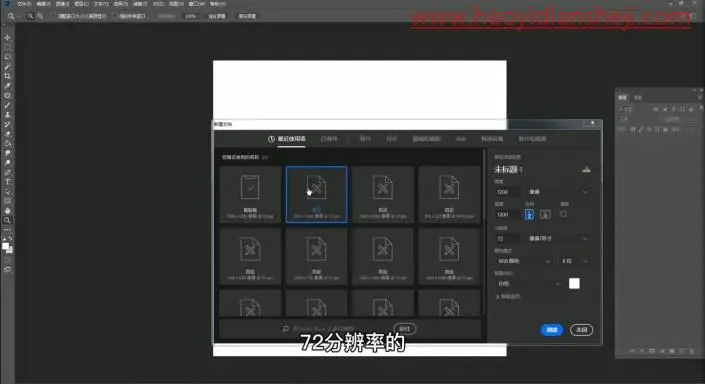Click 适合屏幕 Fit Screen button
This screenshot has height=384, width=705.
click(216, 16)
